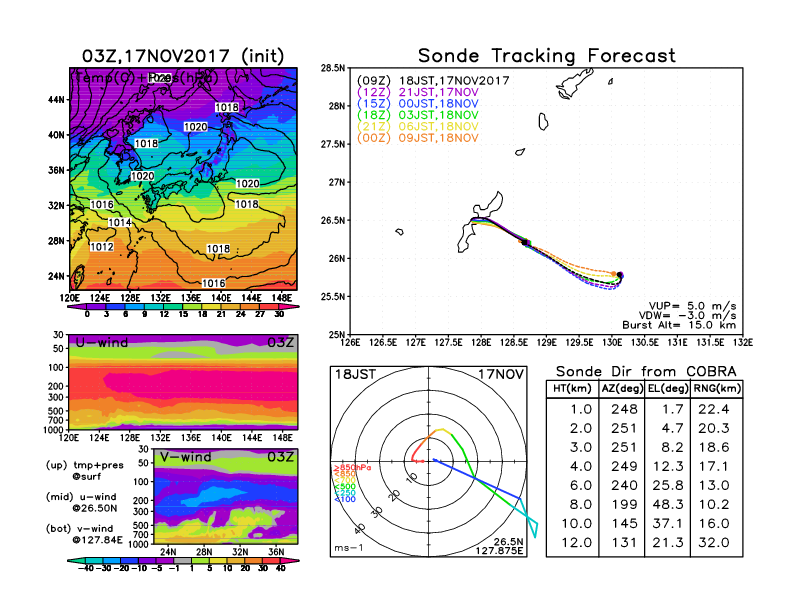Image resolution: width=792 pixels, height=612 pixels.
Task: Click the U-wind cross-section plot
Action: [x=183, y=382]
